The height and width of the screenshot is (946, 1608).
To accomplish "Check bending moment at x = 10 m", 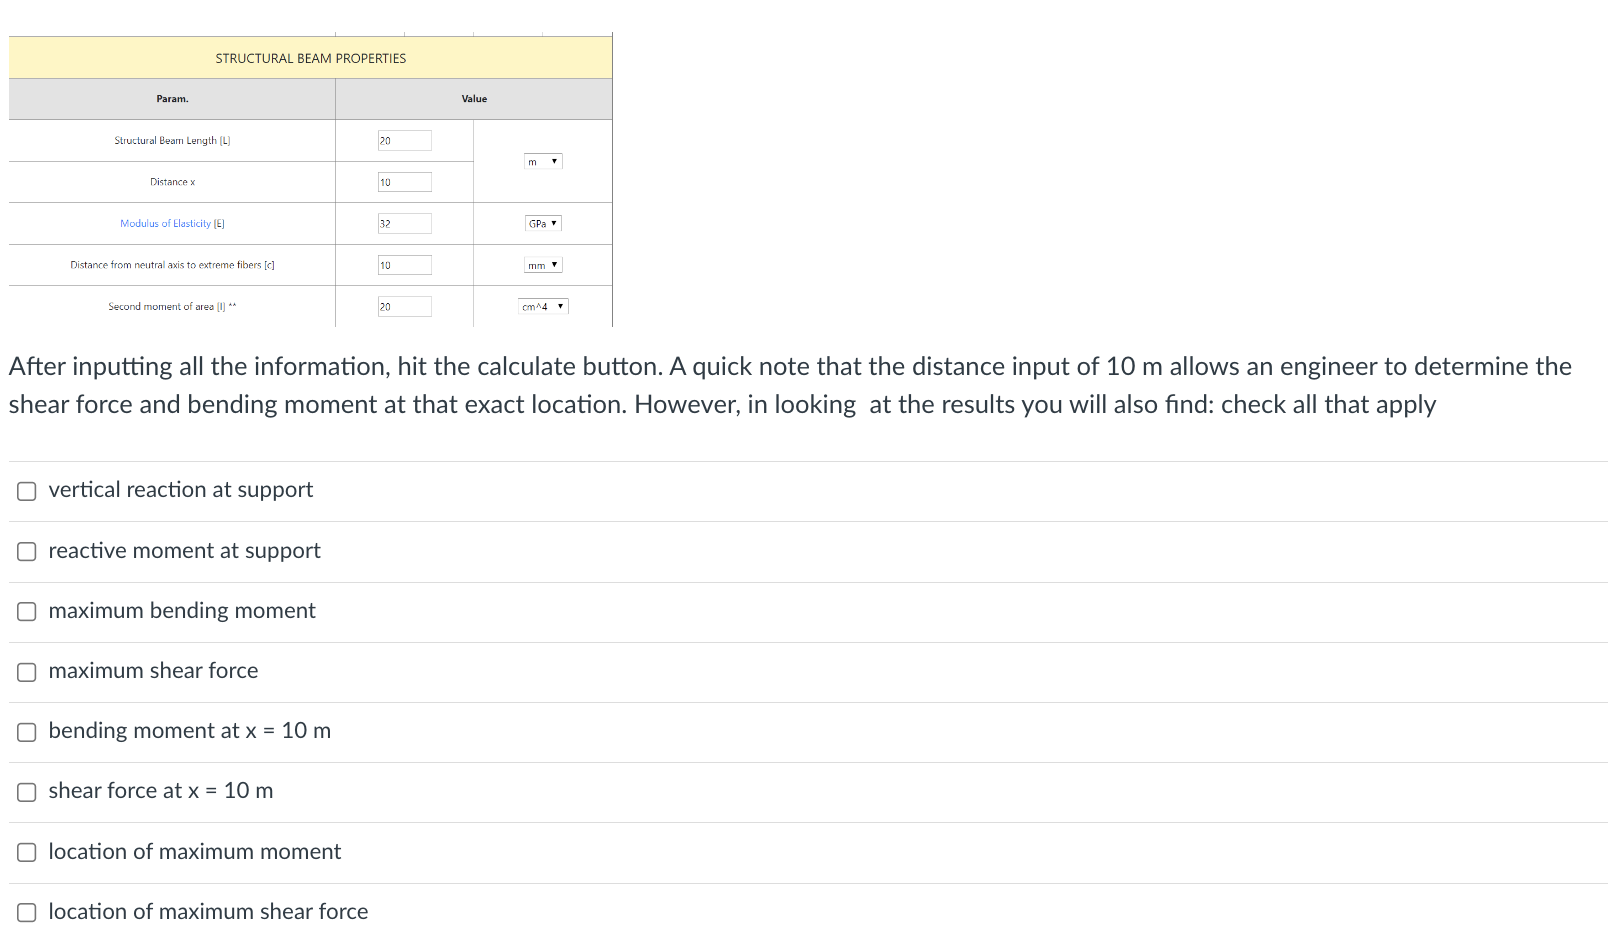I will click(26, 732).
